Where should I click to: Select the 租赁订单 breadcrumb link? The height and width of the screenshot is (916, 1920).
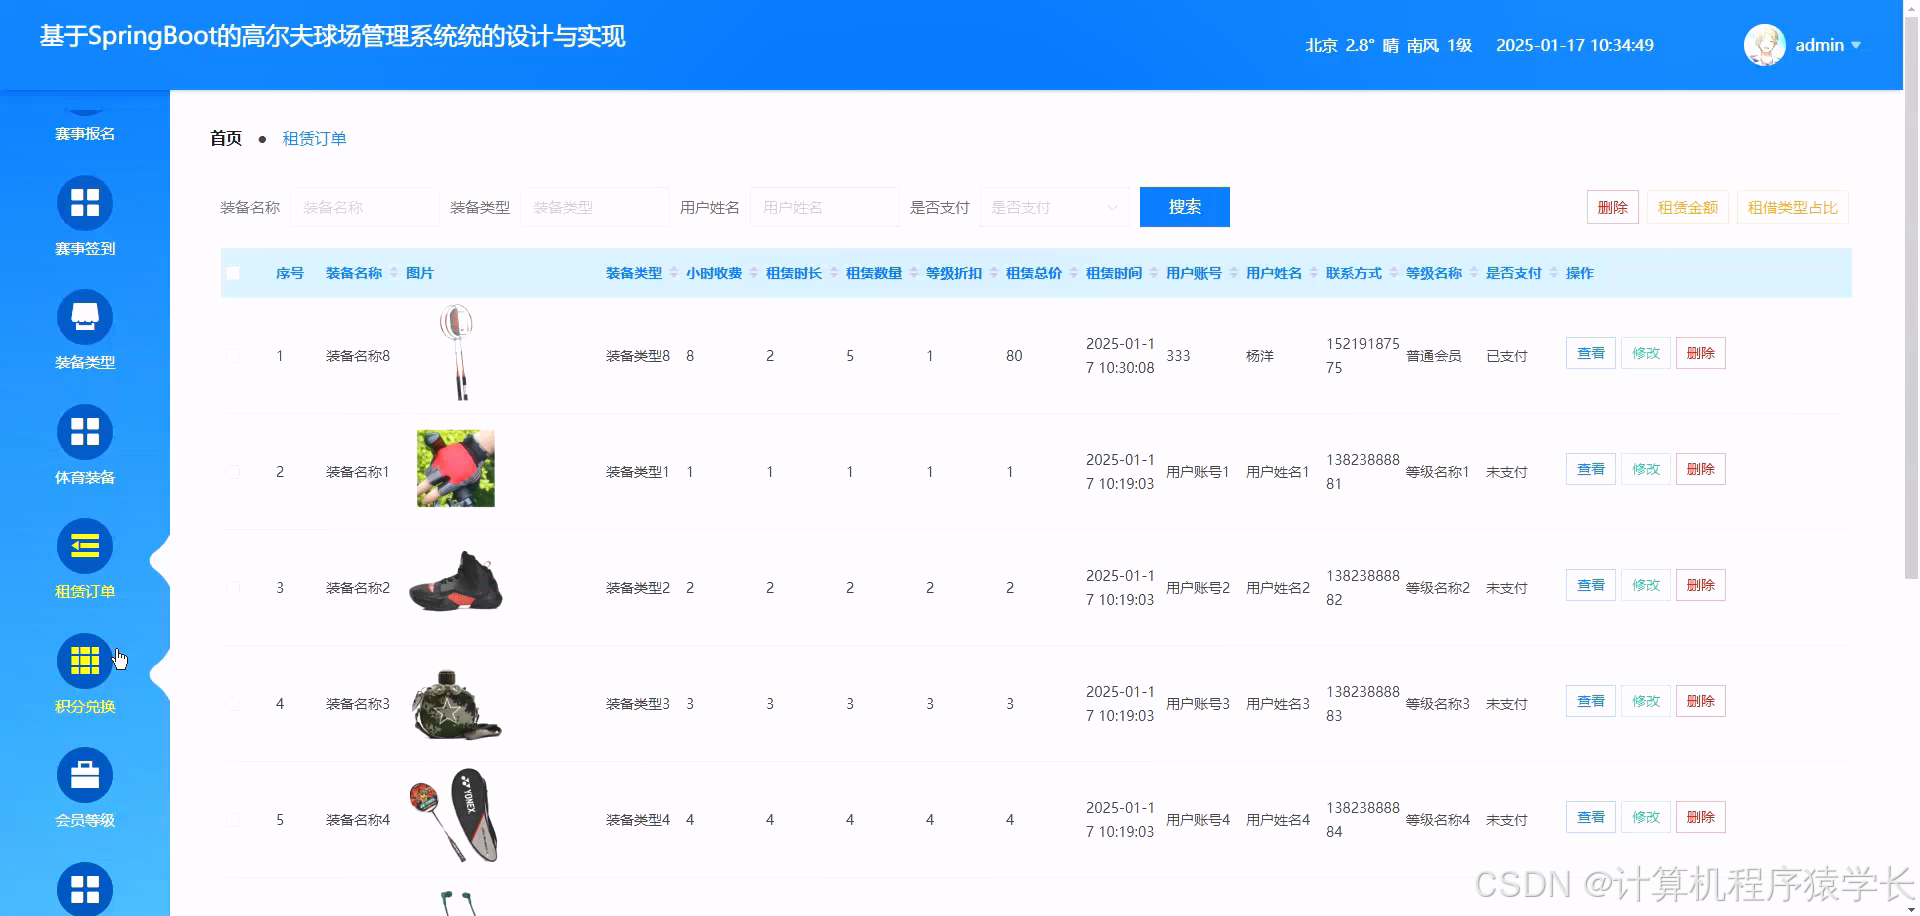pos(314,138)
